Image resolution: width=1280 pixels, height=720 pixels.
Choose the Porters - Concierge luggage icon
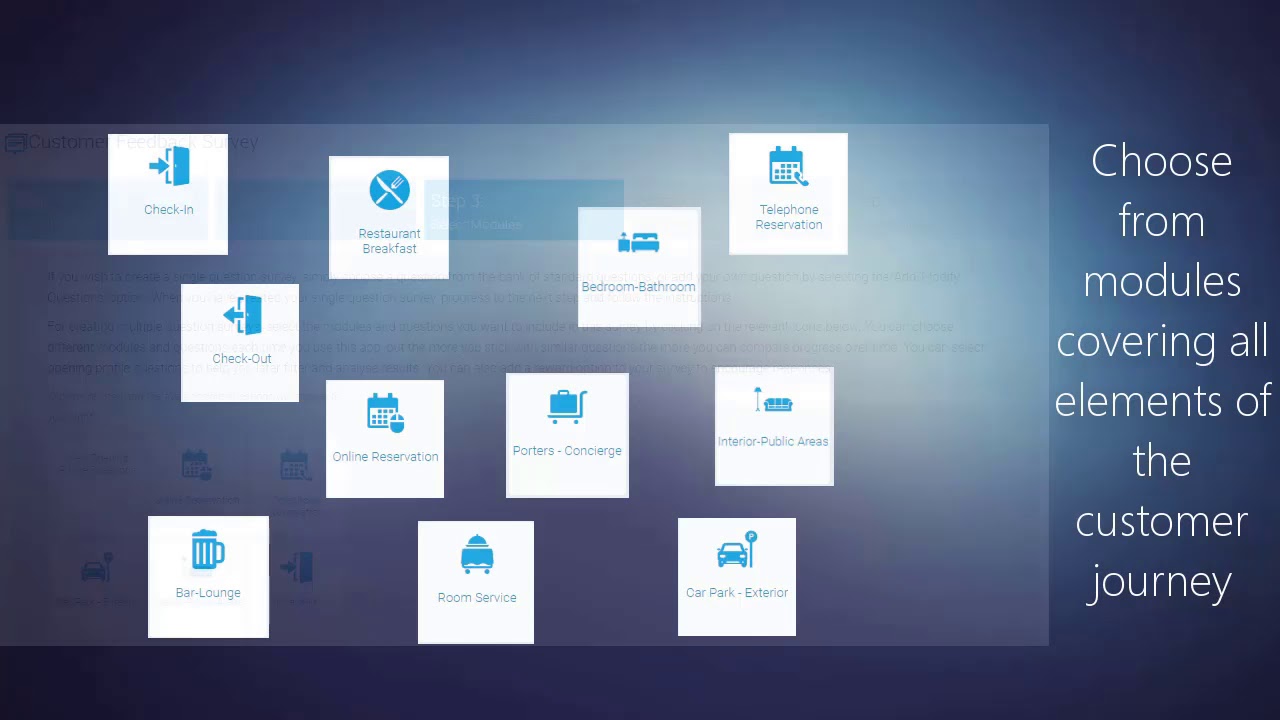[567, 407]
